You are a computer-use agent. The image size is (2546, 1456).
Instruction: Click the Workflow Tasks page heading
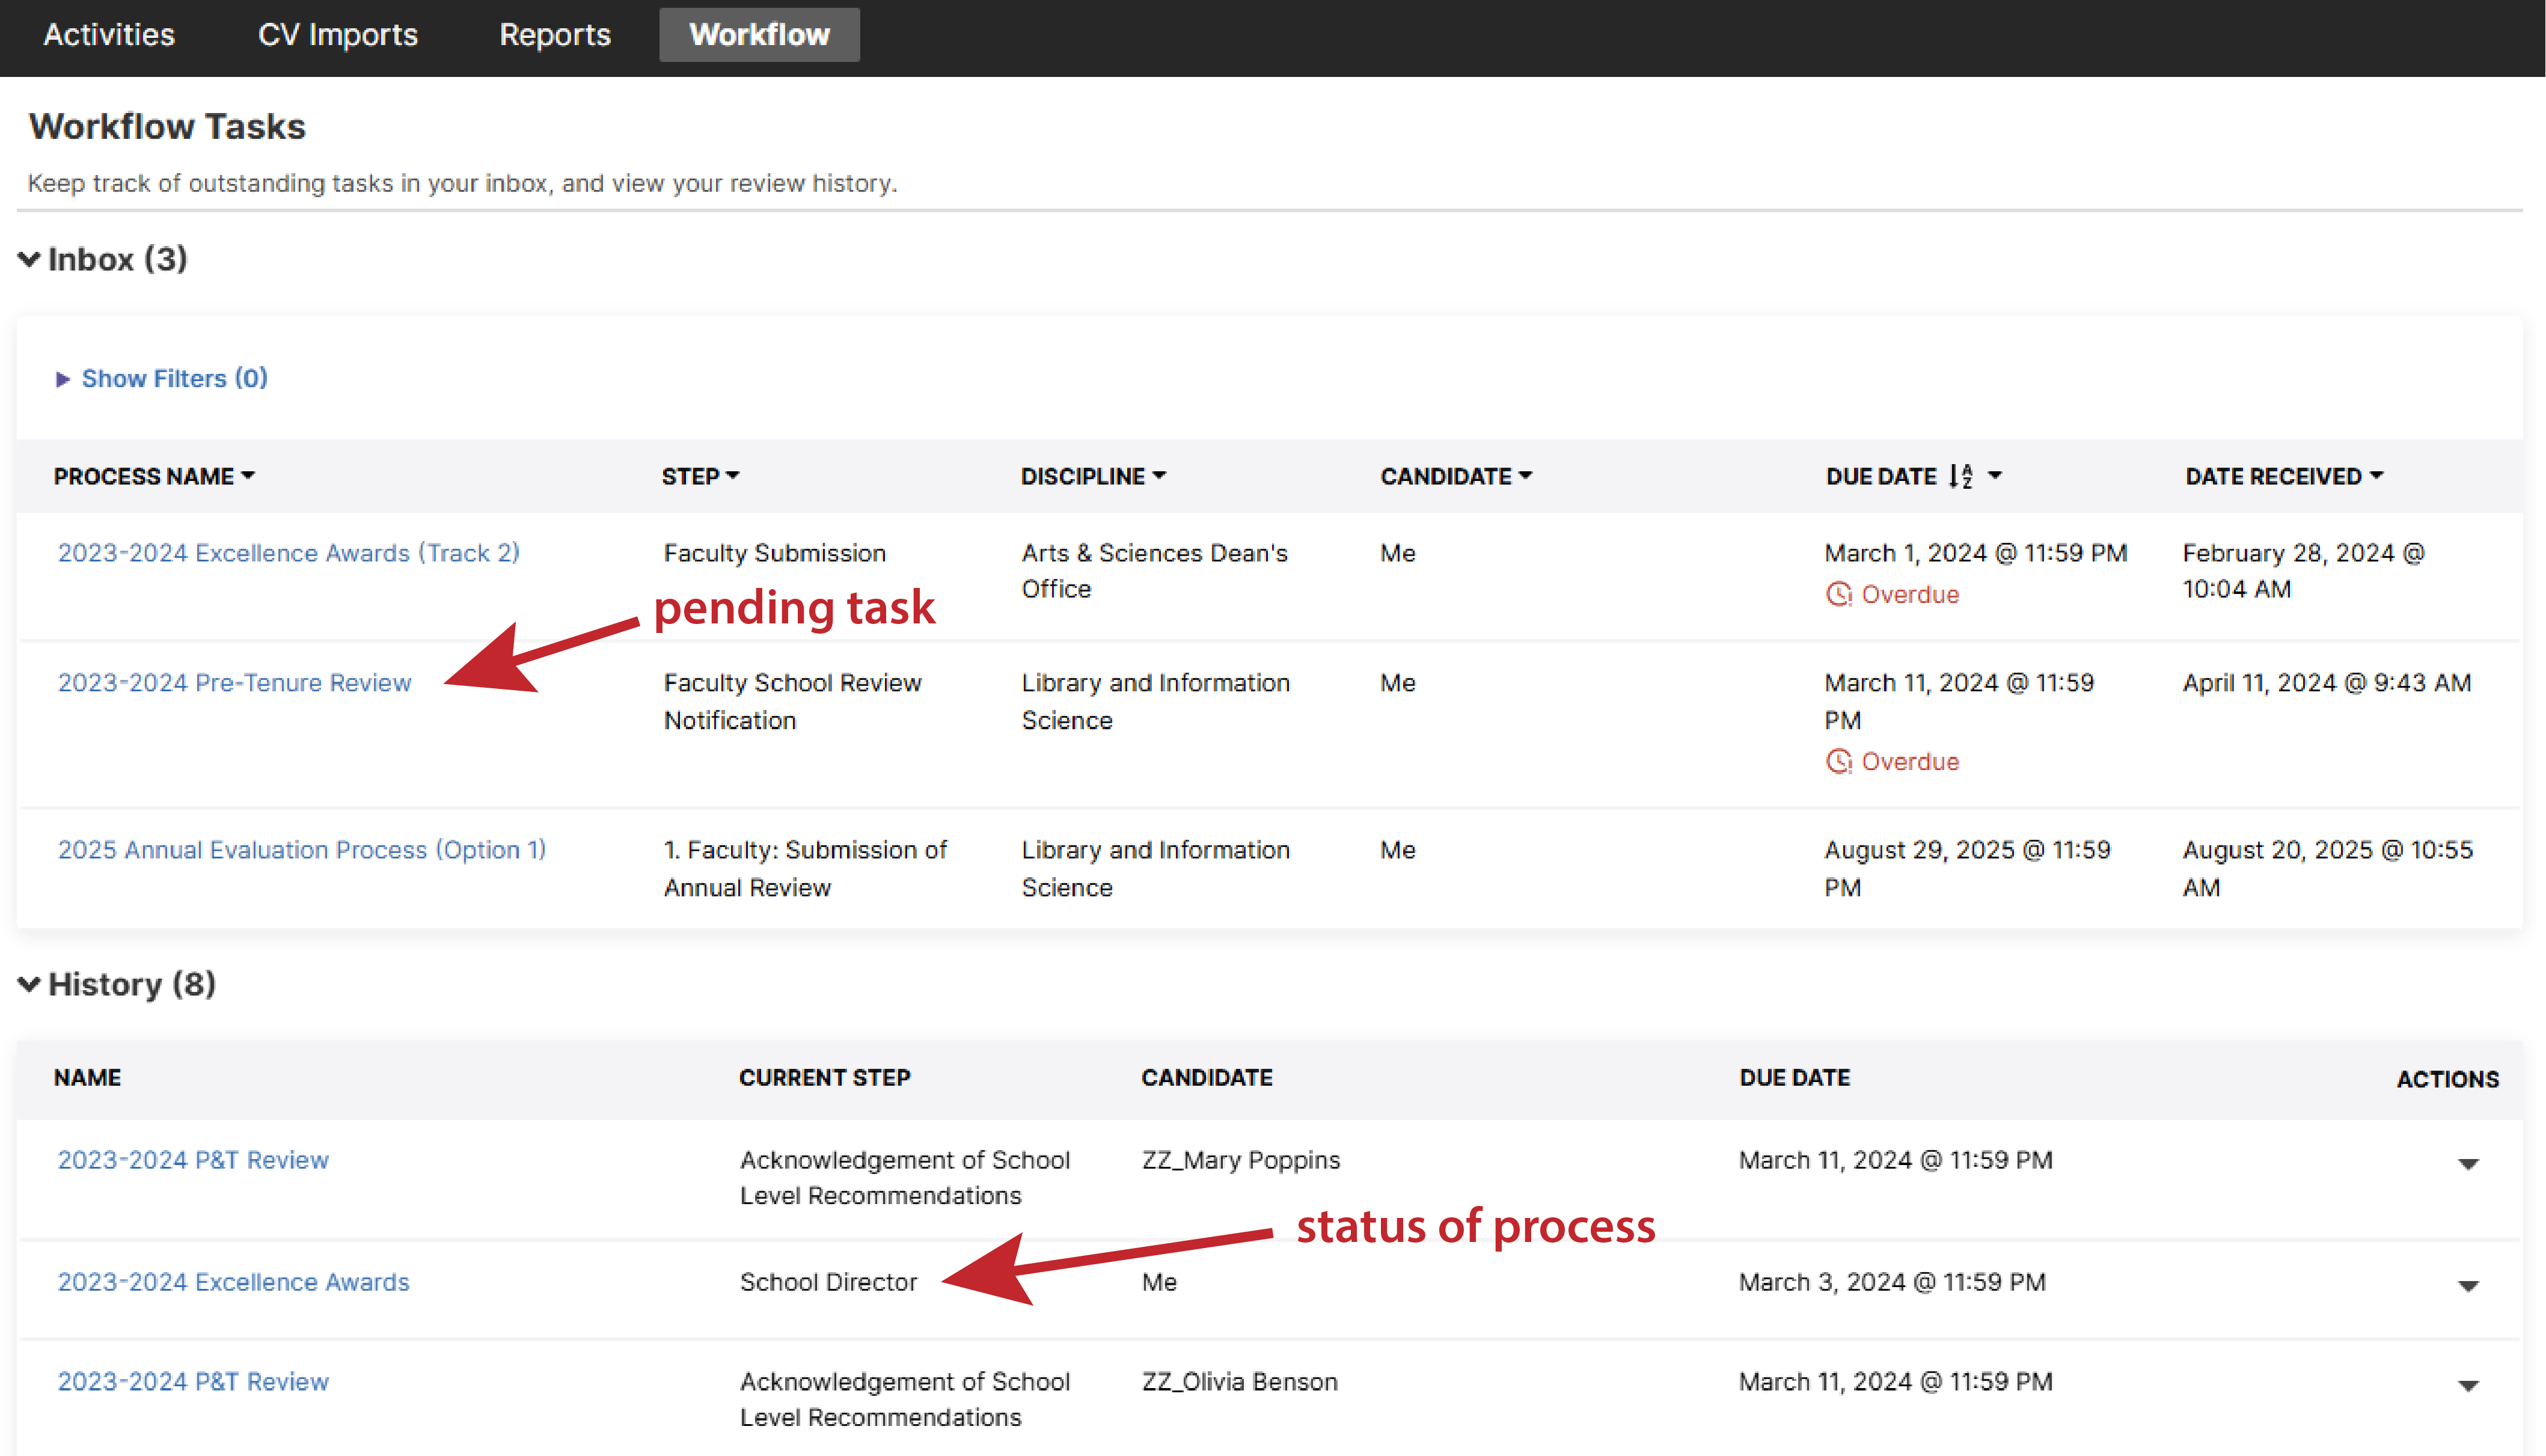tap(167, 127)
